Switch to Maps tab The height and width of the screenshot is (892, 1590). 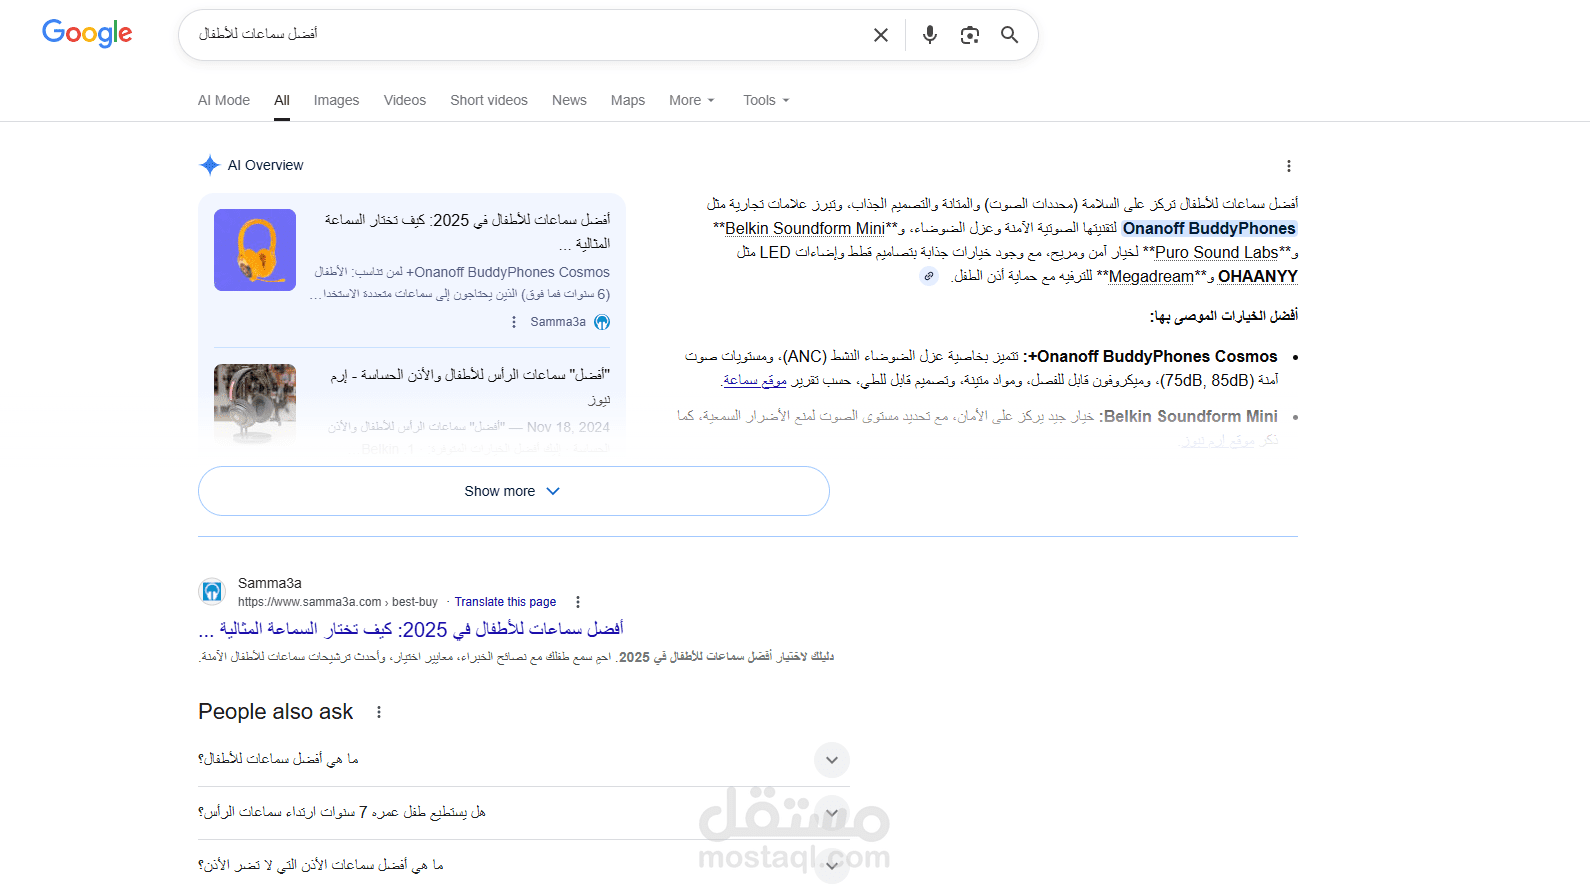tap(628, 100)
